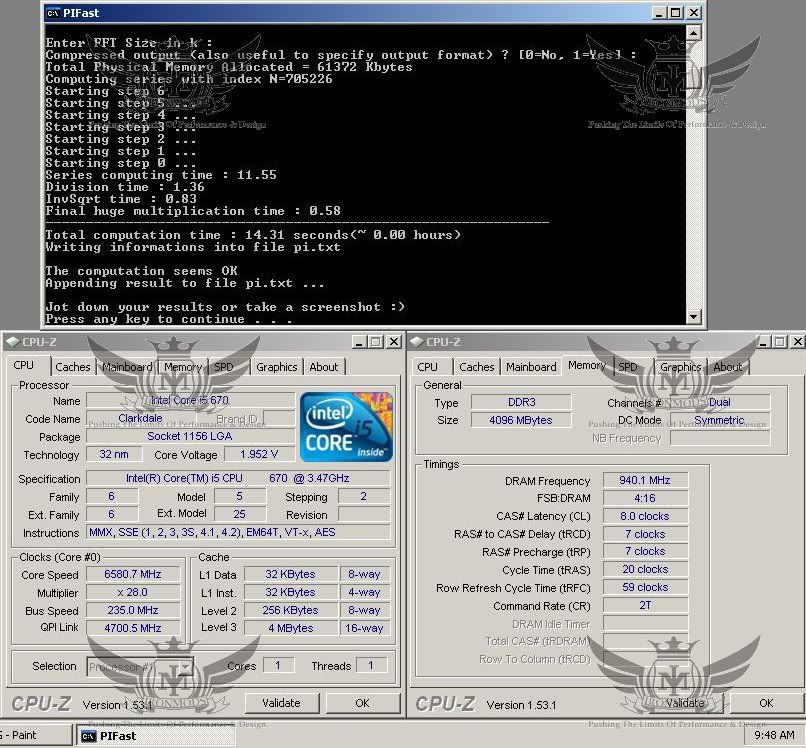Image resolution: width=806 pixels, height=748 pixels.
Task: Click Validate in the Processor CPU-Z window
Action: coord(282,703)
